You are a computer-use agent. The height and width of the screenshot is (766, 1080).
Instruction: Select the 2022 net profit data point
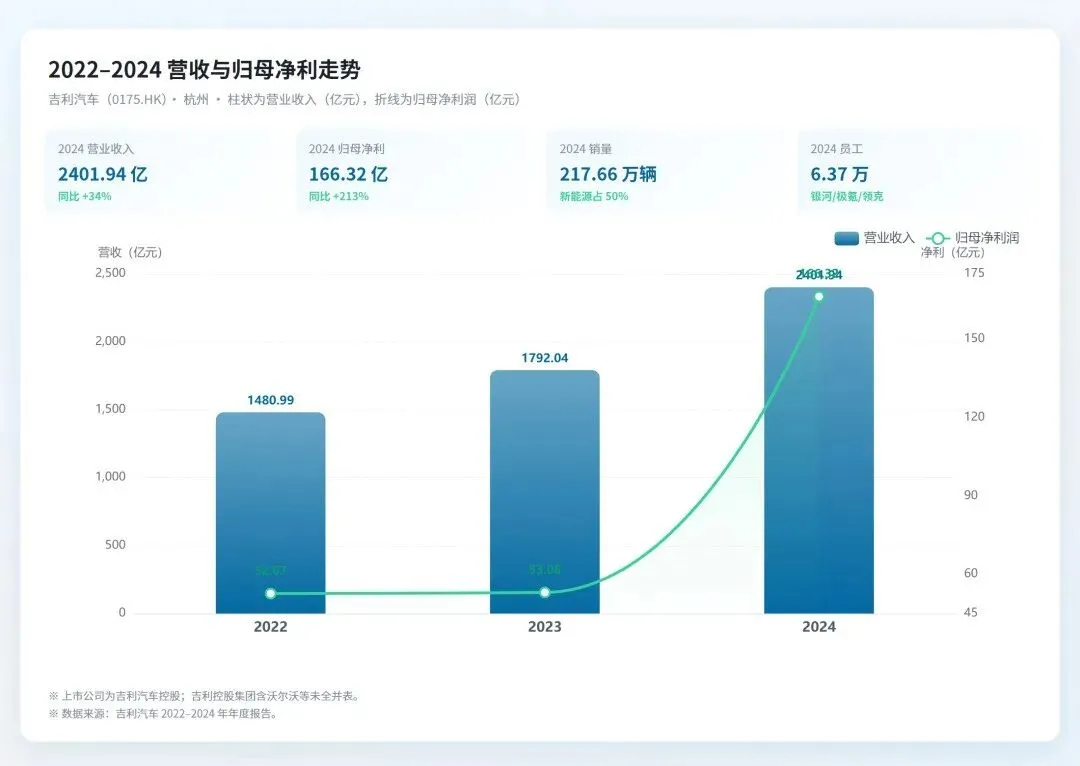pyautogui.click(x=271, y=594)
